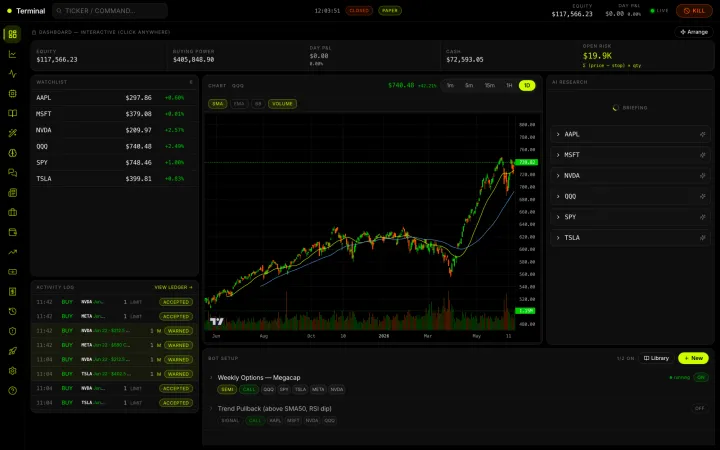
Task: Expand the TSLA AI research entry
Action: click(x=630, y=237)
